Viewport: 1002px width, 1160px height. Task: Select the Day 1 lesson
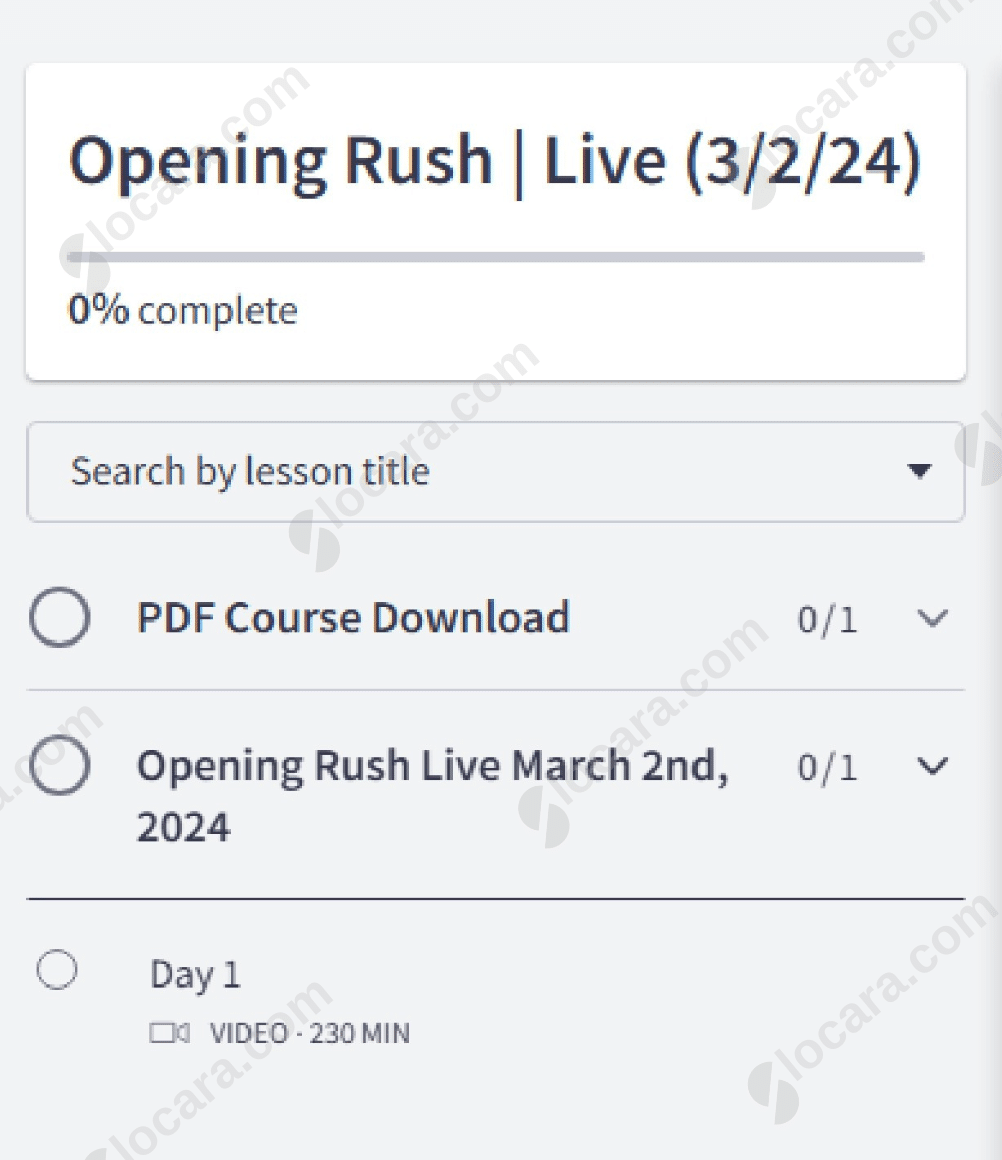click(195, 973)
